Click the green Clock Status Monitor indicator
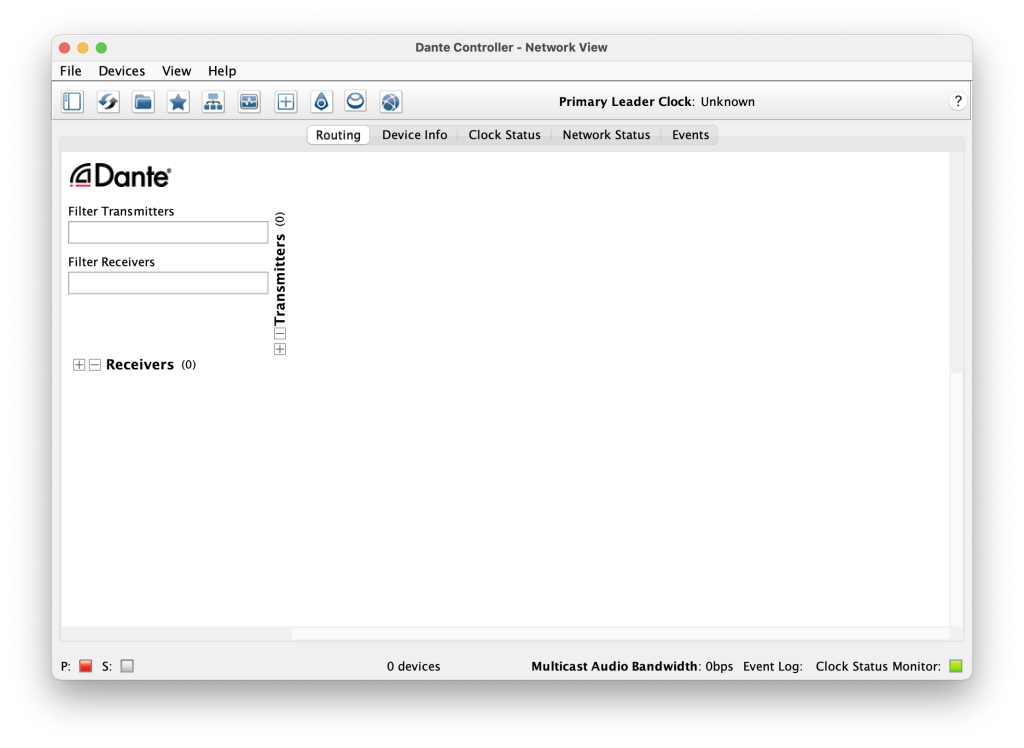Viewport: 1024px width, 748px height. coord(955,666)
